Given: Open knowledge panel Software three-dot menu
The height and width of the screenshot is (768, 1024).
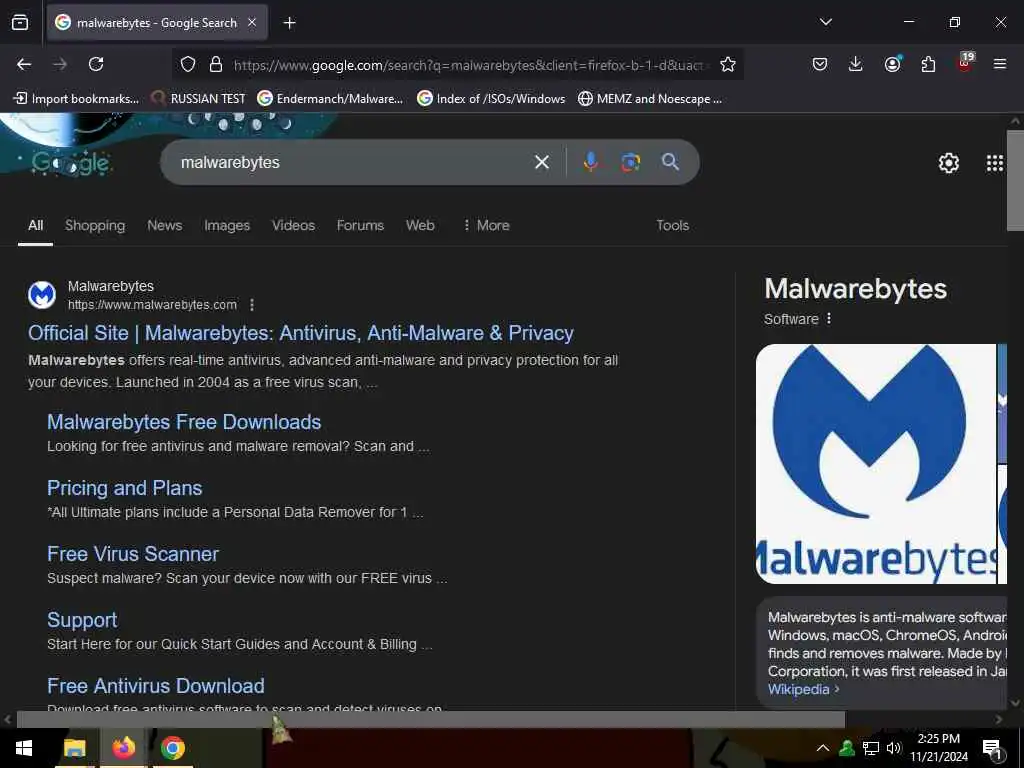Looking at the screenshot, I should (829, 319).
